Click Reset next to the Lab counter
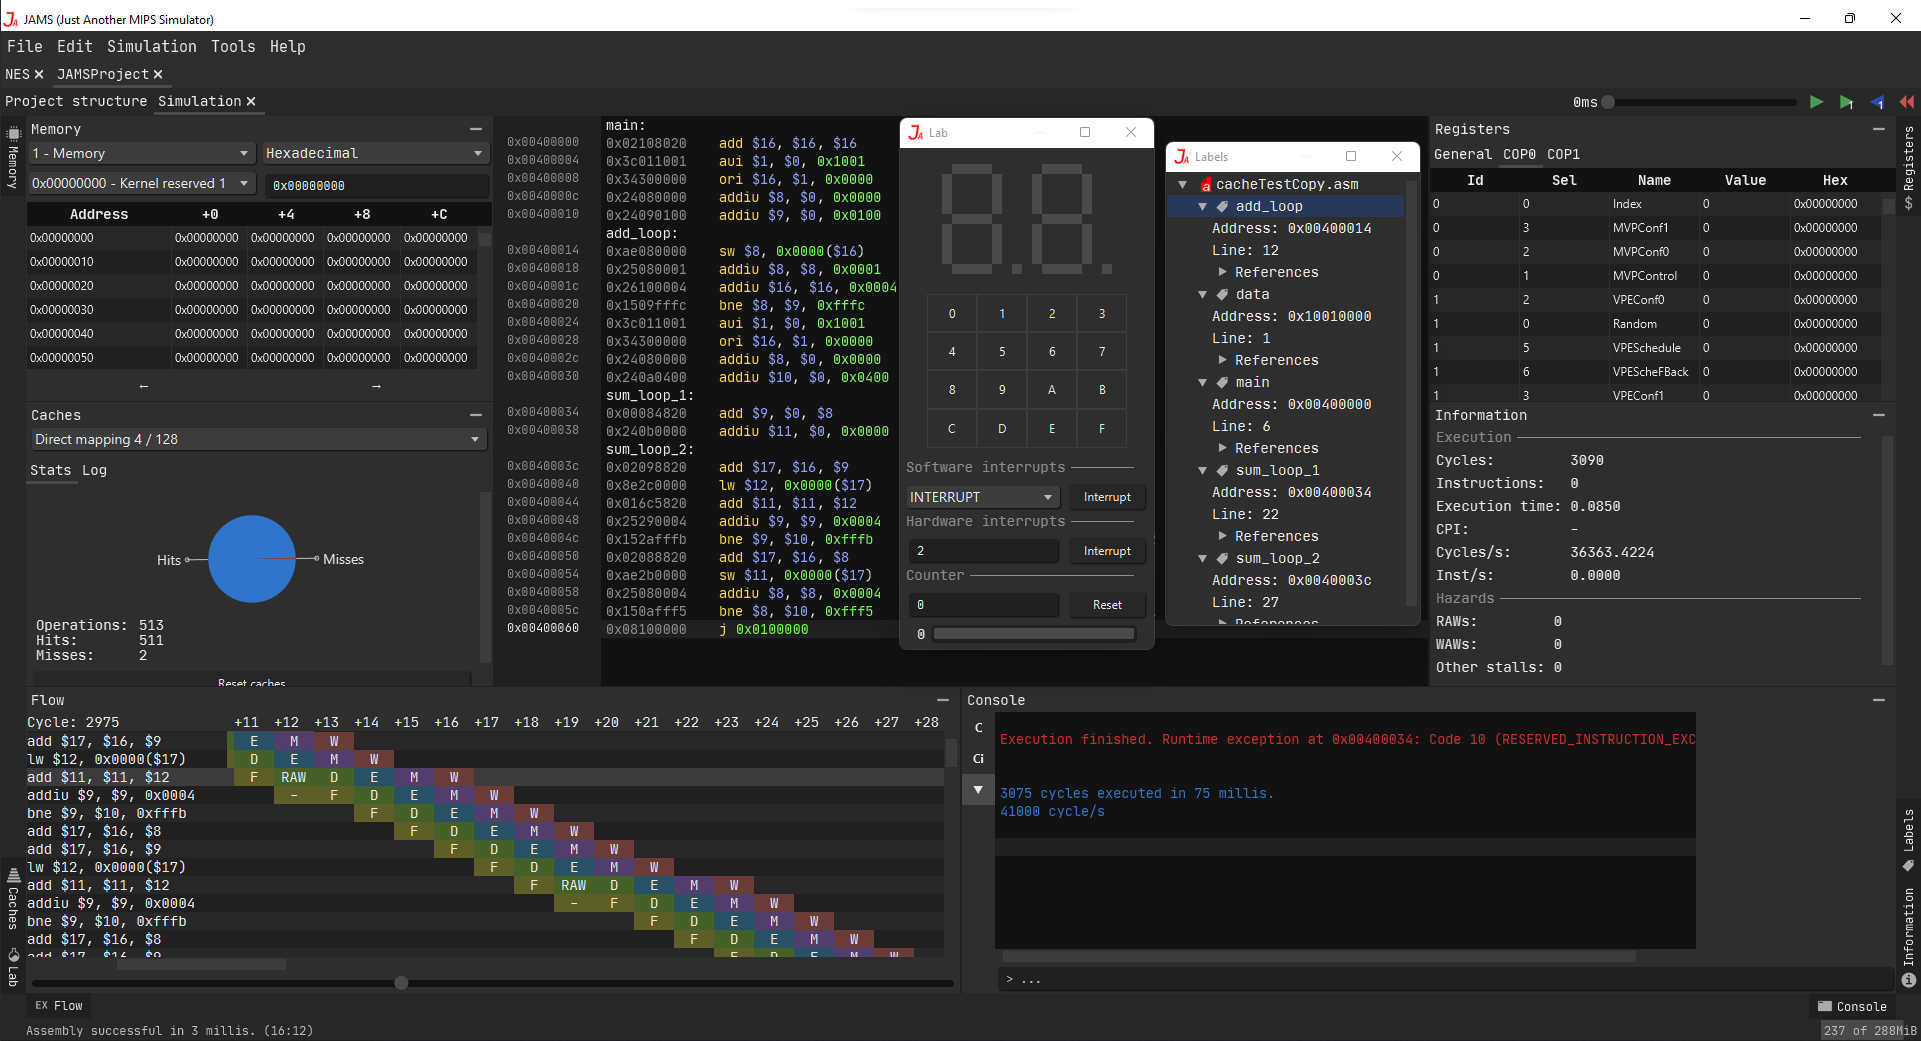The height and width of the screenshot is (1041, 1921). (x=1106, y=604)
